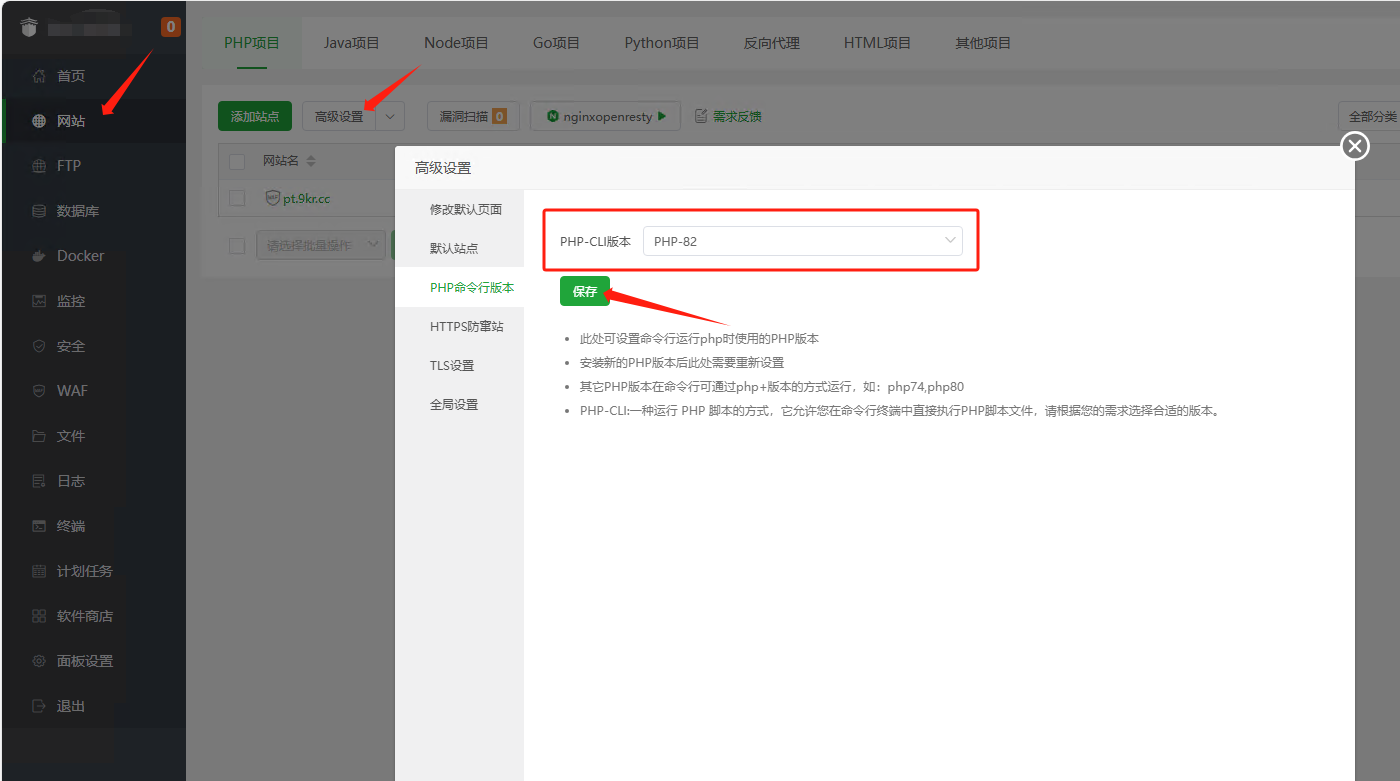Click the green 保存 button
The height and width of the screenshot is (781, 1400).
(x=585, y=291)
